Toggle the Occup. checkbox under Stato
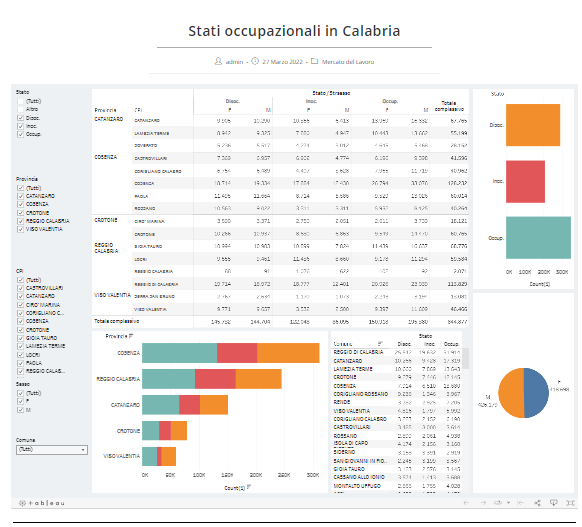This screenshot has height=527, width=582. click(20, 134)
